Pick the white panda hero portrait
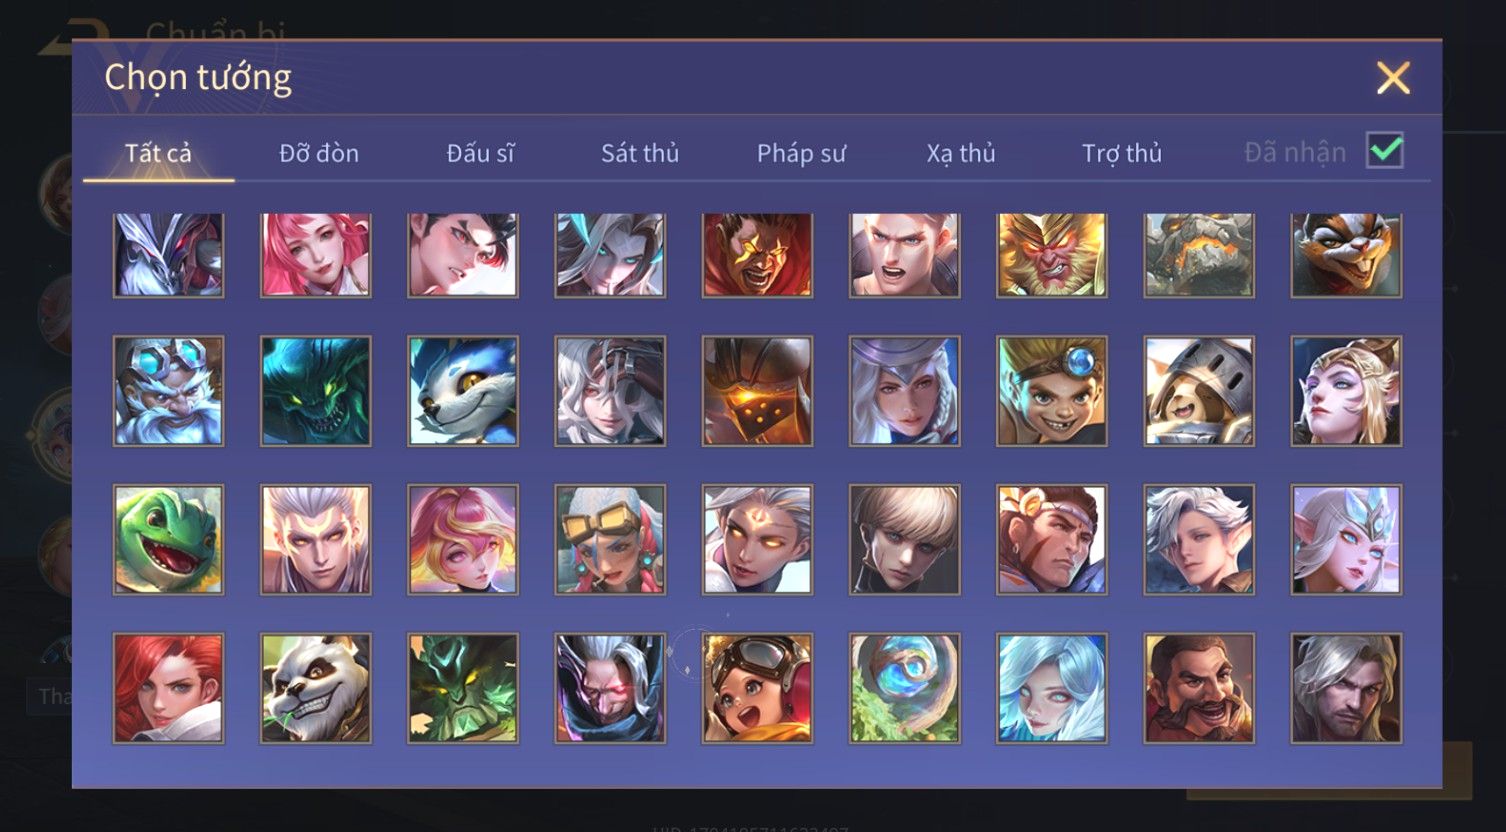This screenshot has width=1506, height=832. [316, 688]
